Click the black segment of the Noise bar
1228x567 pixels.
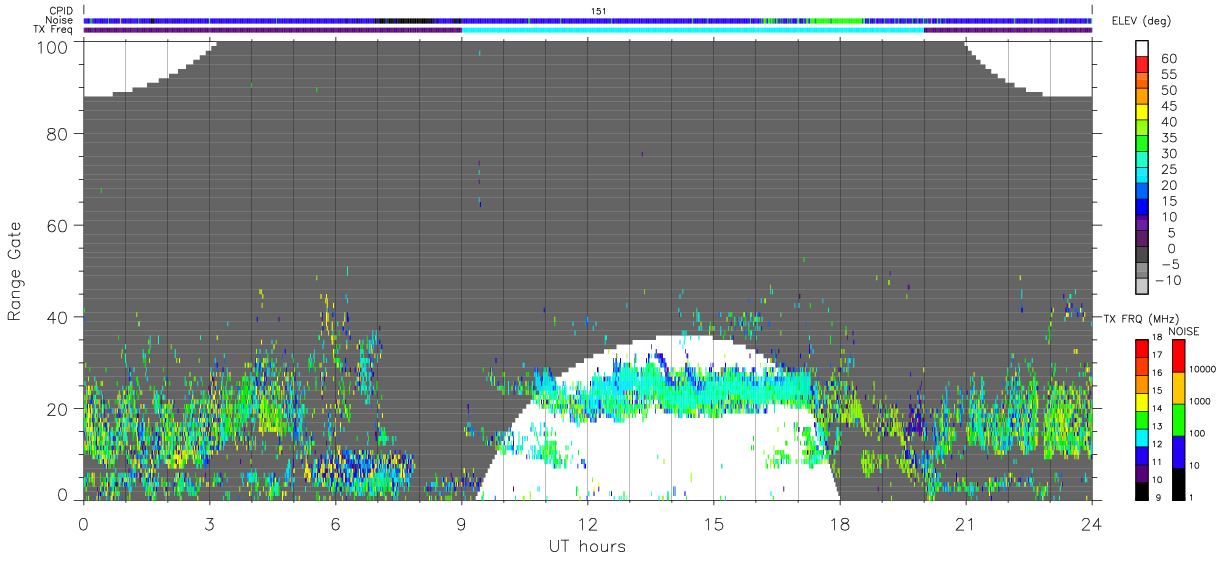click(404, 20)
